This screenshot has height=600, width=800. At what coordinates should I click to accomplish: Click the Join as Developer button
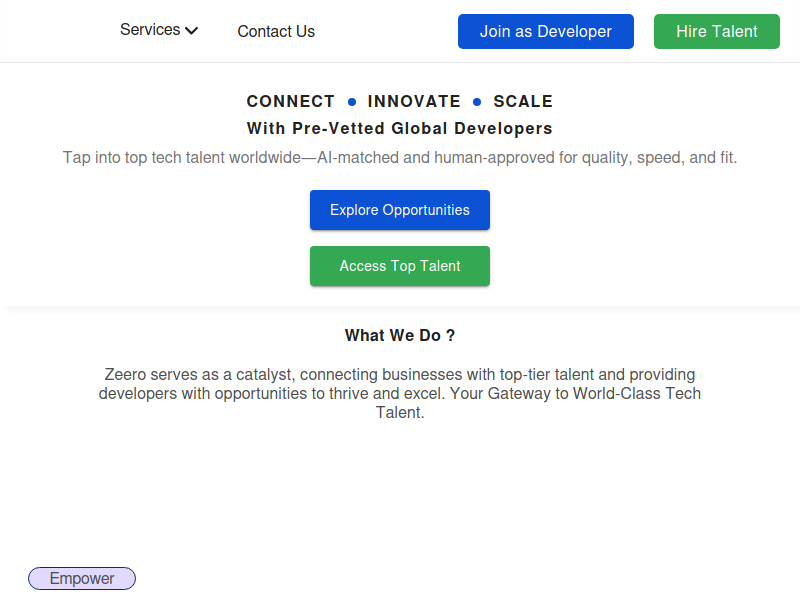(x=545, y=32)
